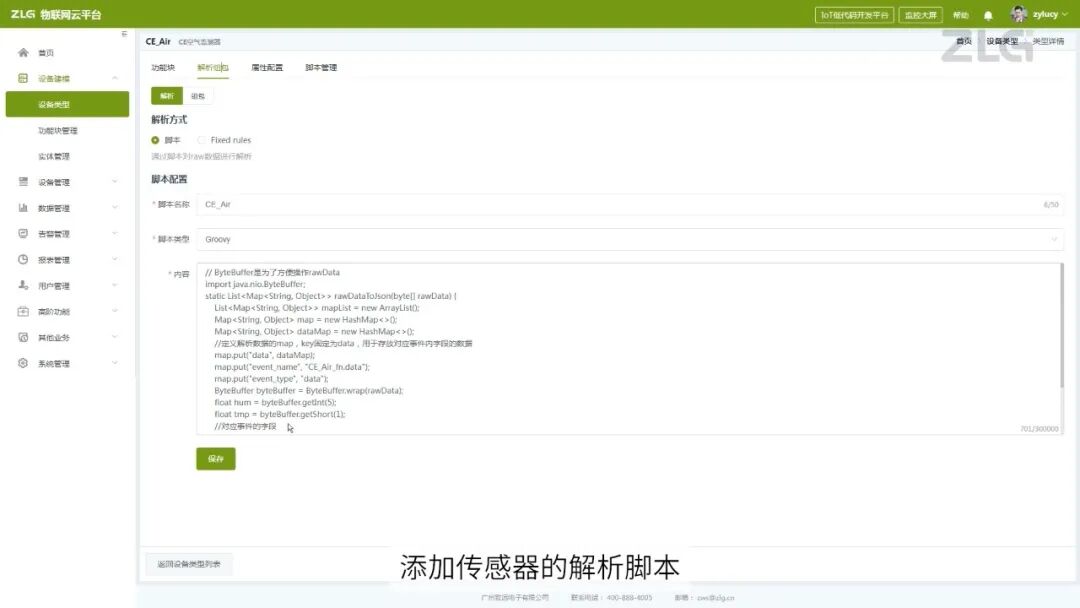Click the 设备管理 sidebar icon

pyautogui.click(x=23, y=182)
